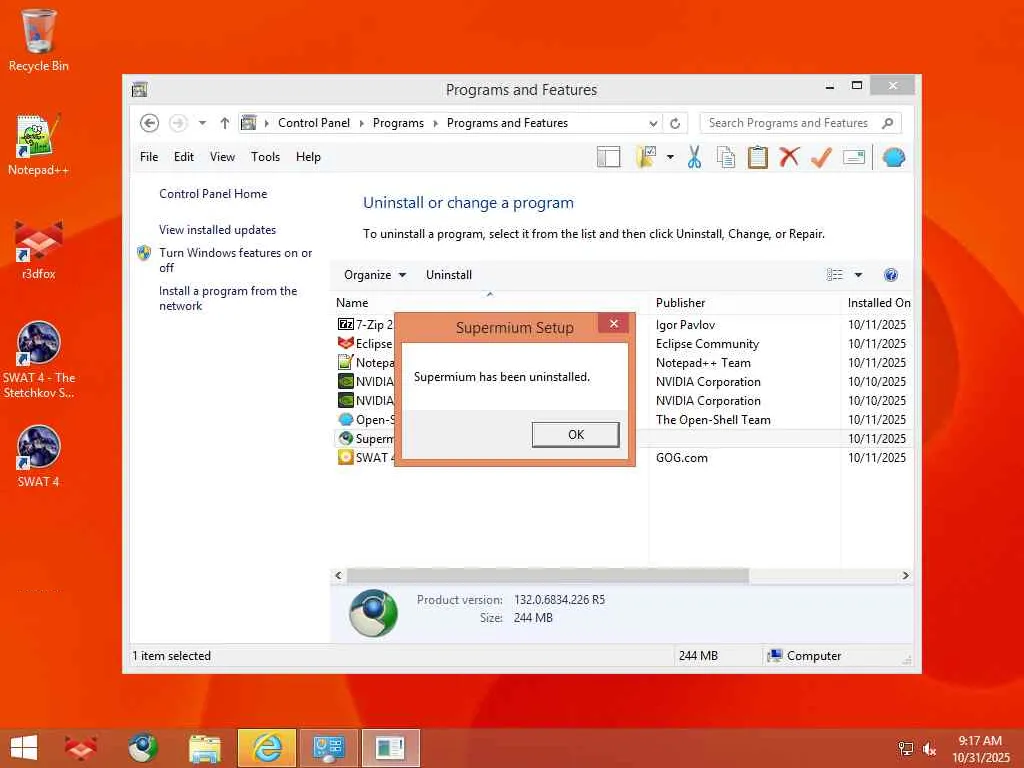Select the Notepad++ desktop shortcut
The image size is (1024, 768).
[x=39, y=145]
